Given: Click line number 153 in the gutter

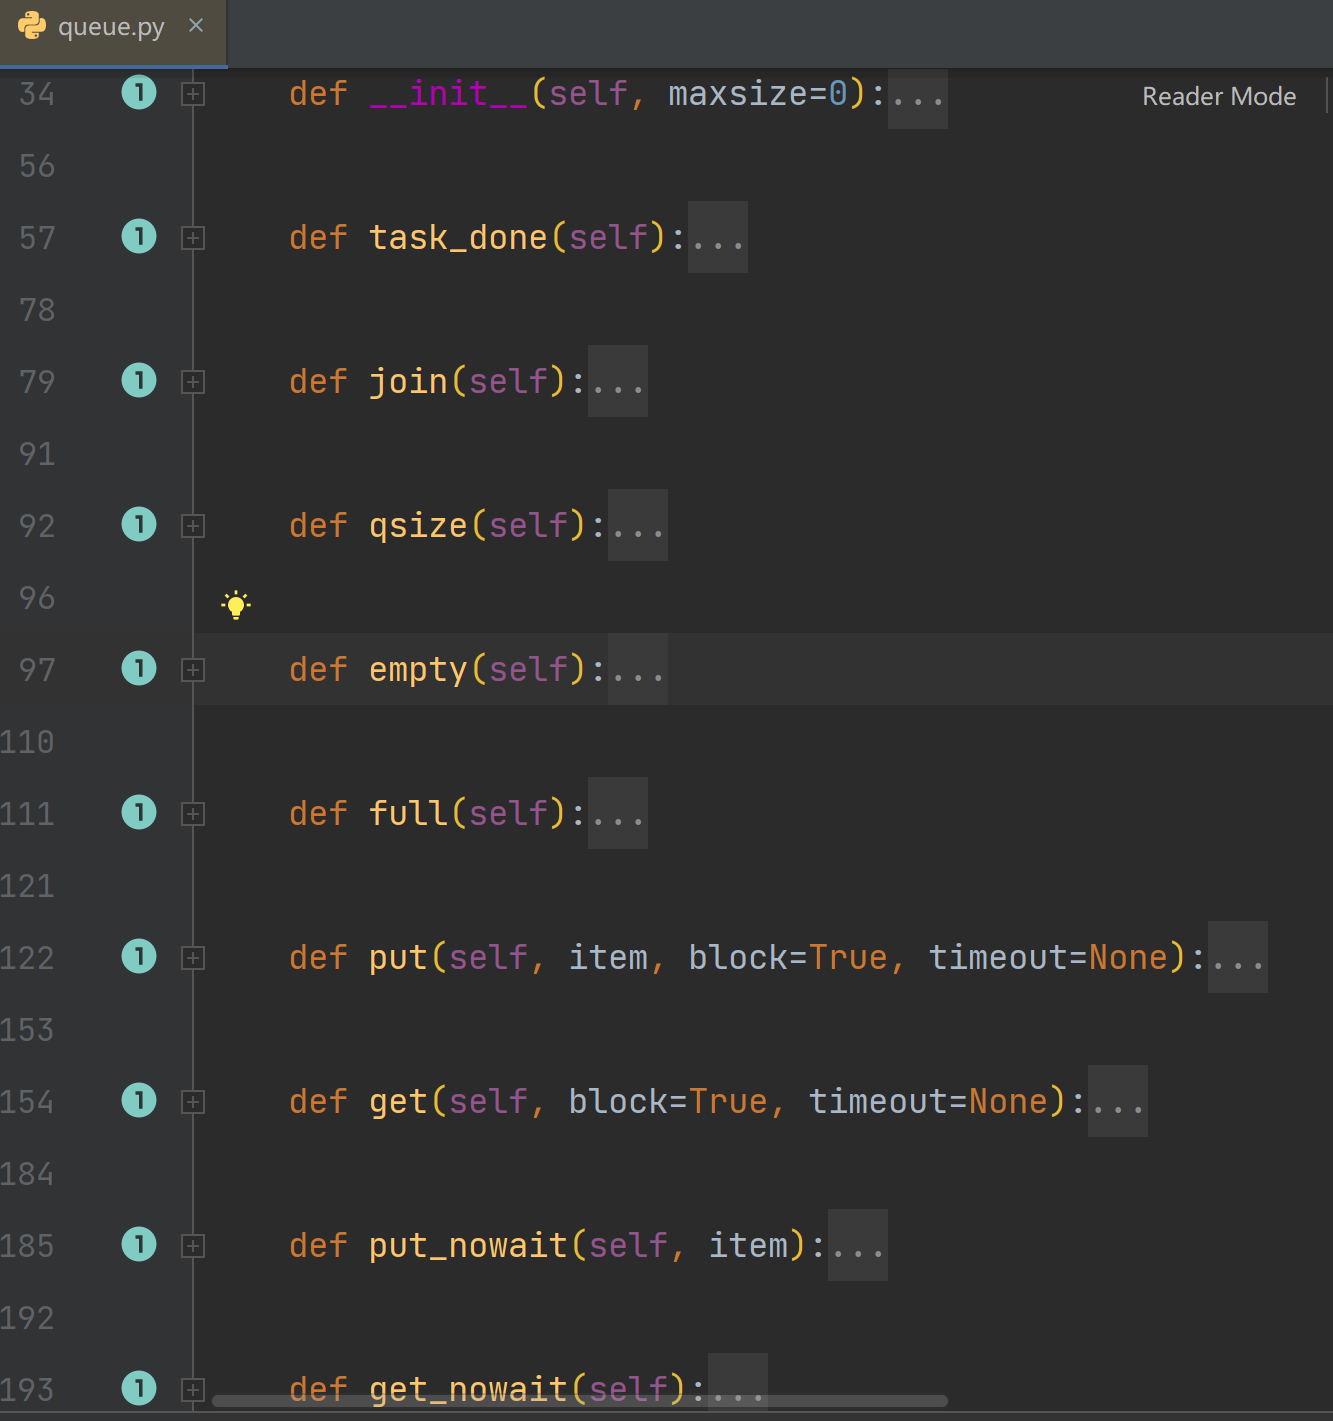Looking at the screenshot, I should [27, 1030].
